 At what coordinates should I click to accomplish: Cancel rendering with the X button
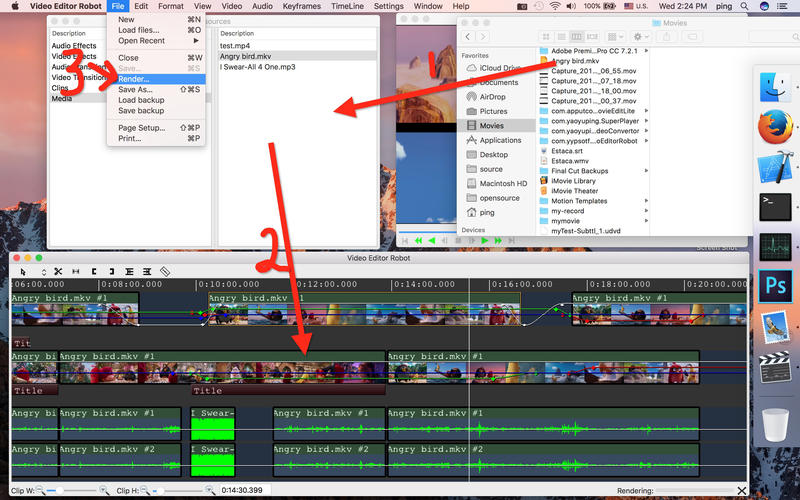click(742, 491)
